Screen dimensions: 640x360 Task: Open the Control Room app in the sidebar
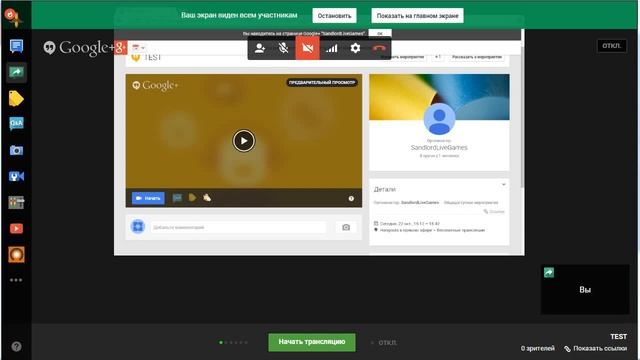pyautogui.click(x=16, y=202)
